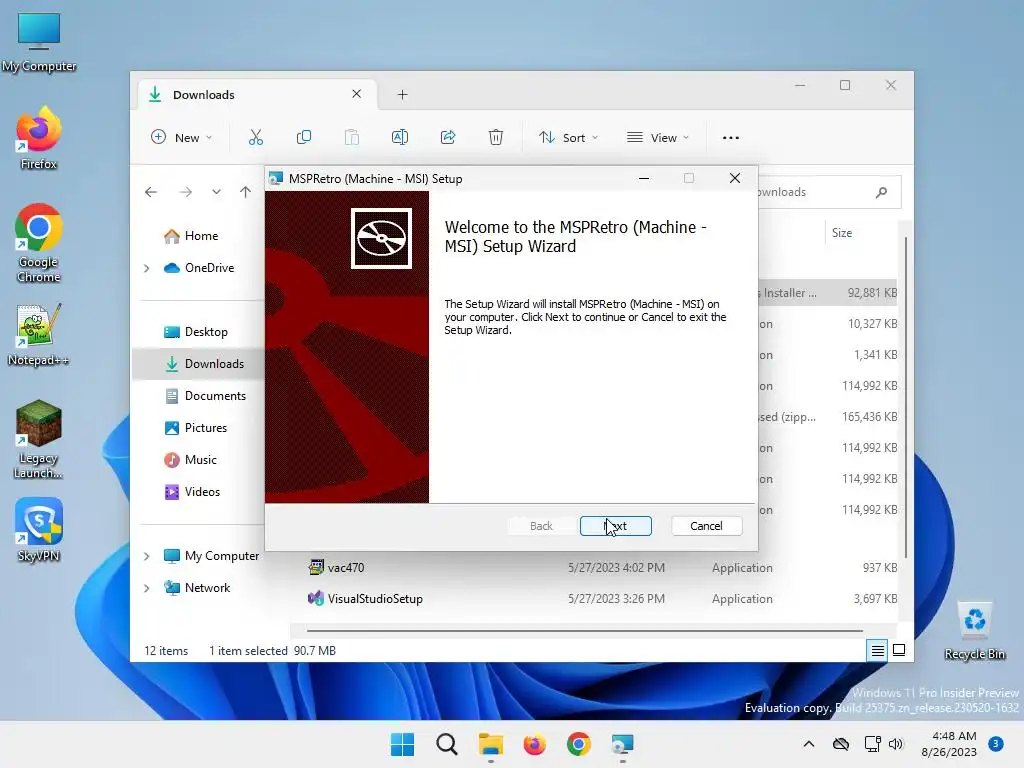Viewport: 1024px width, 768px height.
Task: Expand the Network tree node
Action: tap(147, 588)
